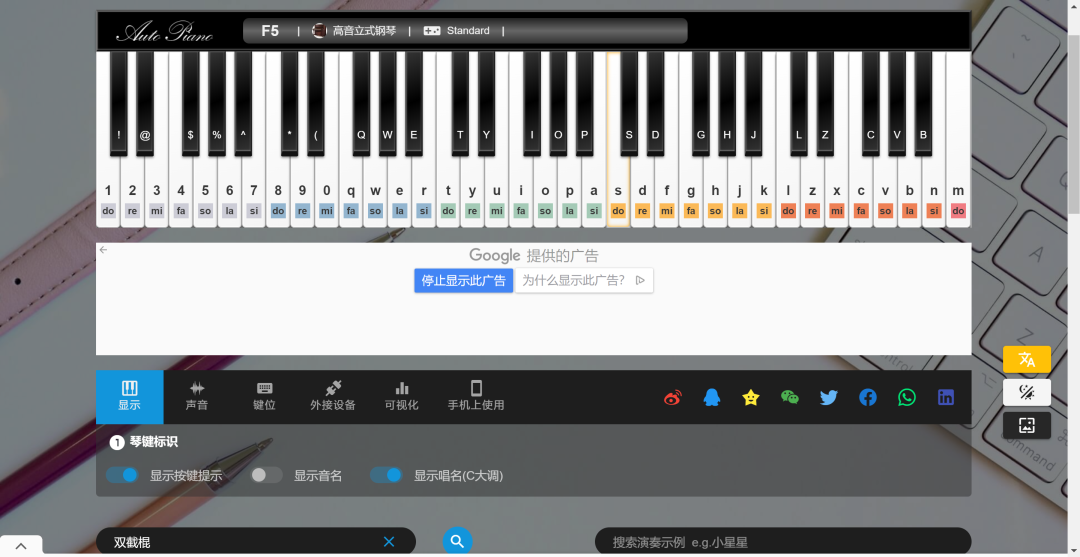Screen dimensions: 1080x557
Task: Click 为什么显示此广告? link
Action: click(x=583, y=280)
